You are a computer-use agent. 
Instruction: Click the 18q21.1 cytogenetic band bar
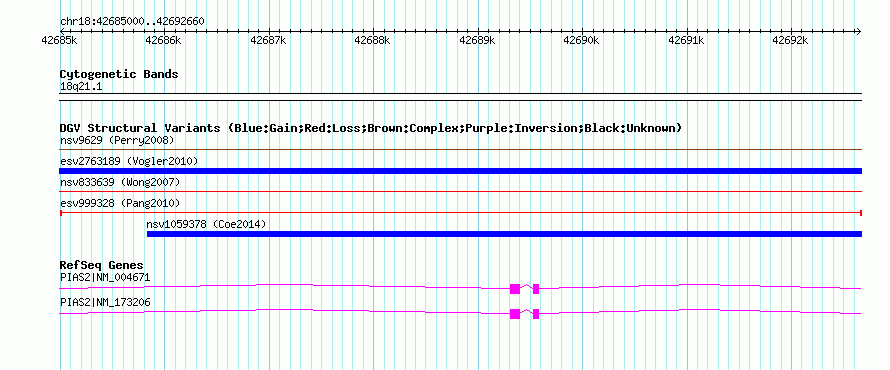[x=460, y=97]
